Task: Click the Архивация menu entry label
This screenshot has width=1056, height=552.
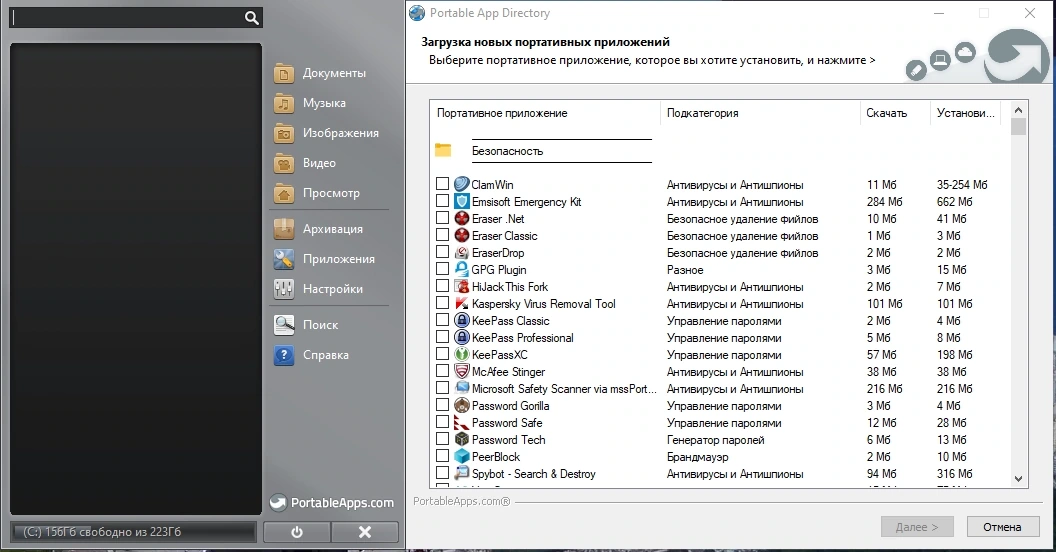Action: tap(333, 230)
